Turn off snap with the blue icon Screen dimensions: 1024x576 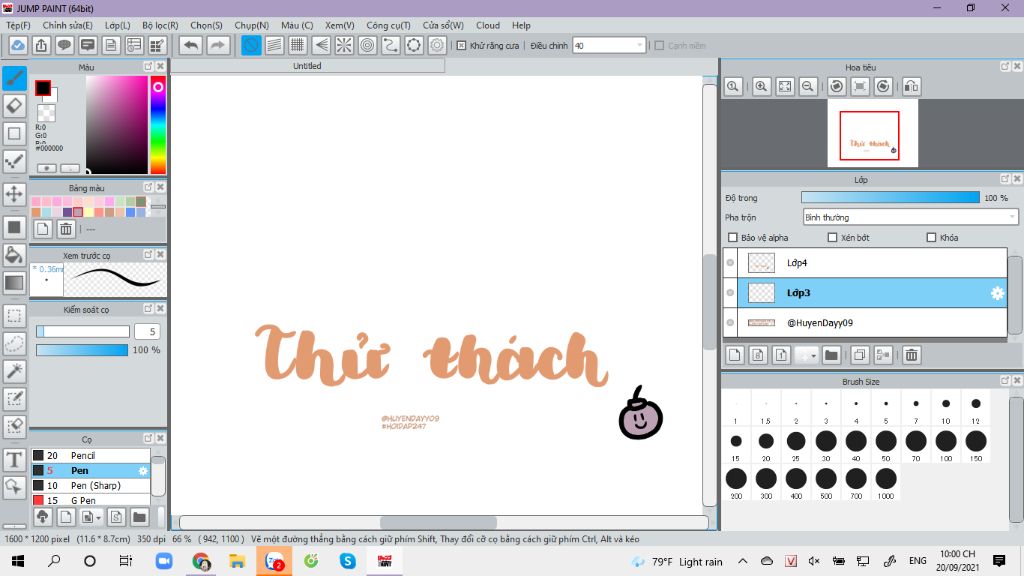(251, 46)
